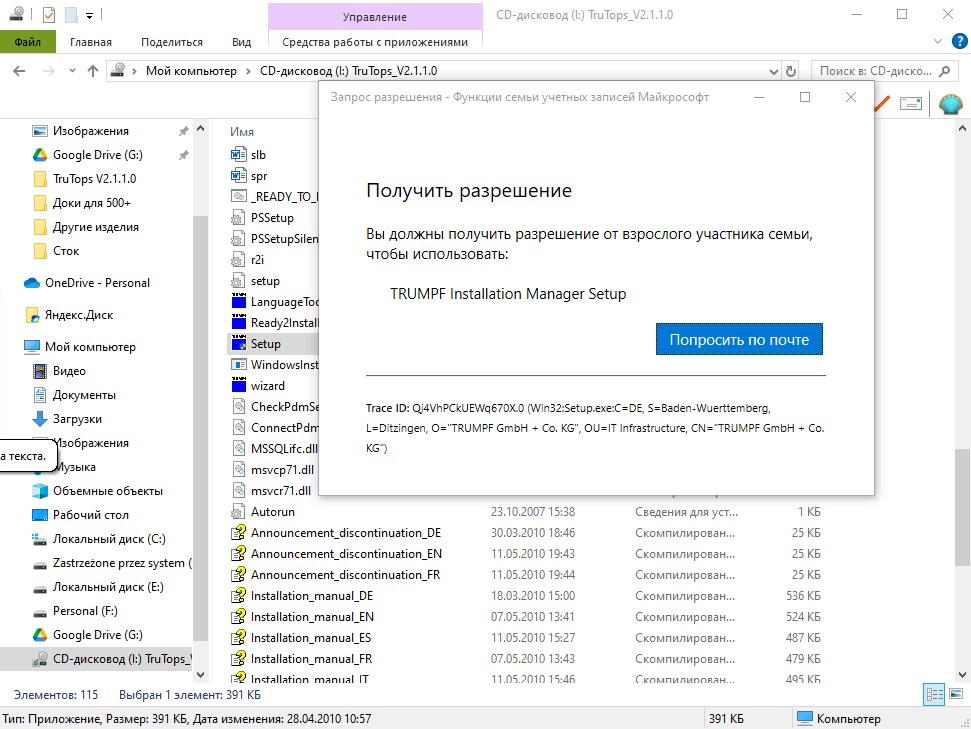
Task: Click navigation pane scroll up arrow
Action: tap(200, 129)
